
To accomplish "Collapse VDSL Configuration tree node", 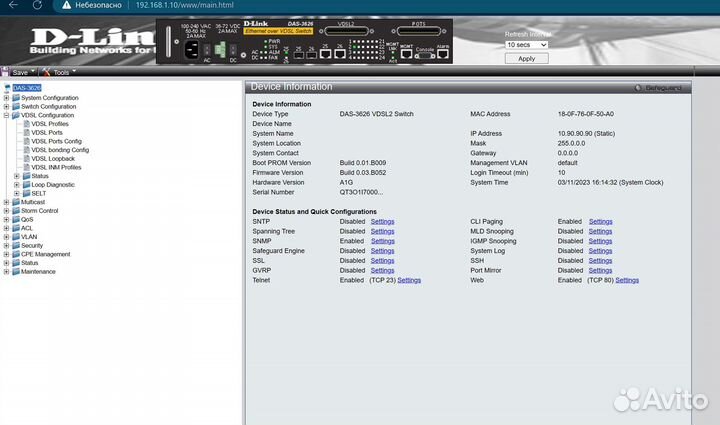I will 6,115.
